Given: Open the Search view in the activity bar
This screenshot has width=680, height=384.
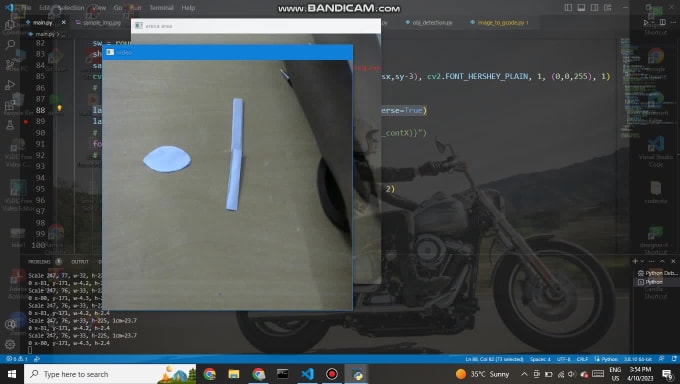Looking at the screenshot, I should (10, 44).
